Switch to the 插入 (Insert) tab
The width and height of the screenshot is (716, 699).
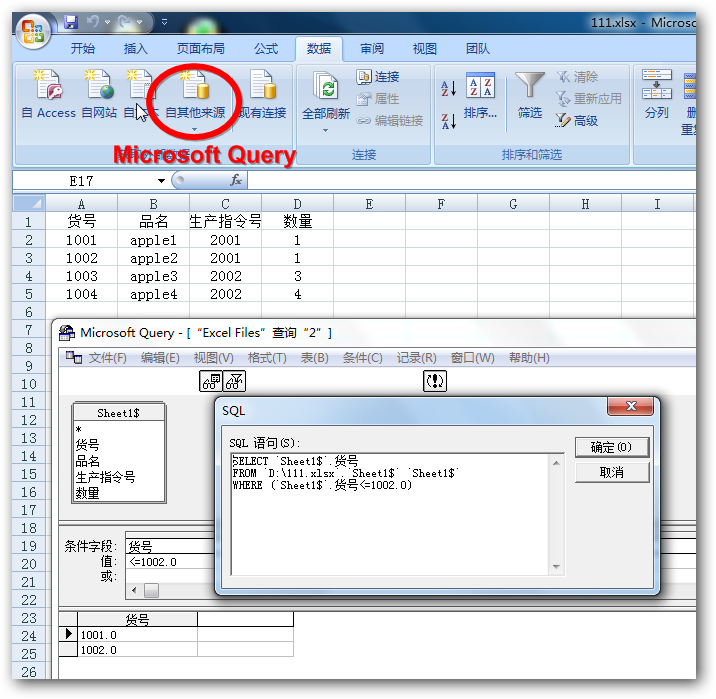pos(135,48)
